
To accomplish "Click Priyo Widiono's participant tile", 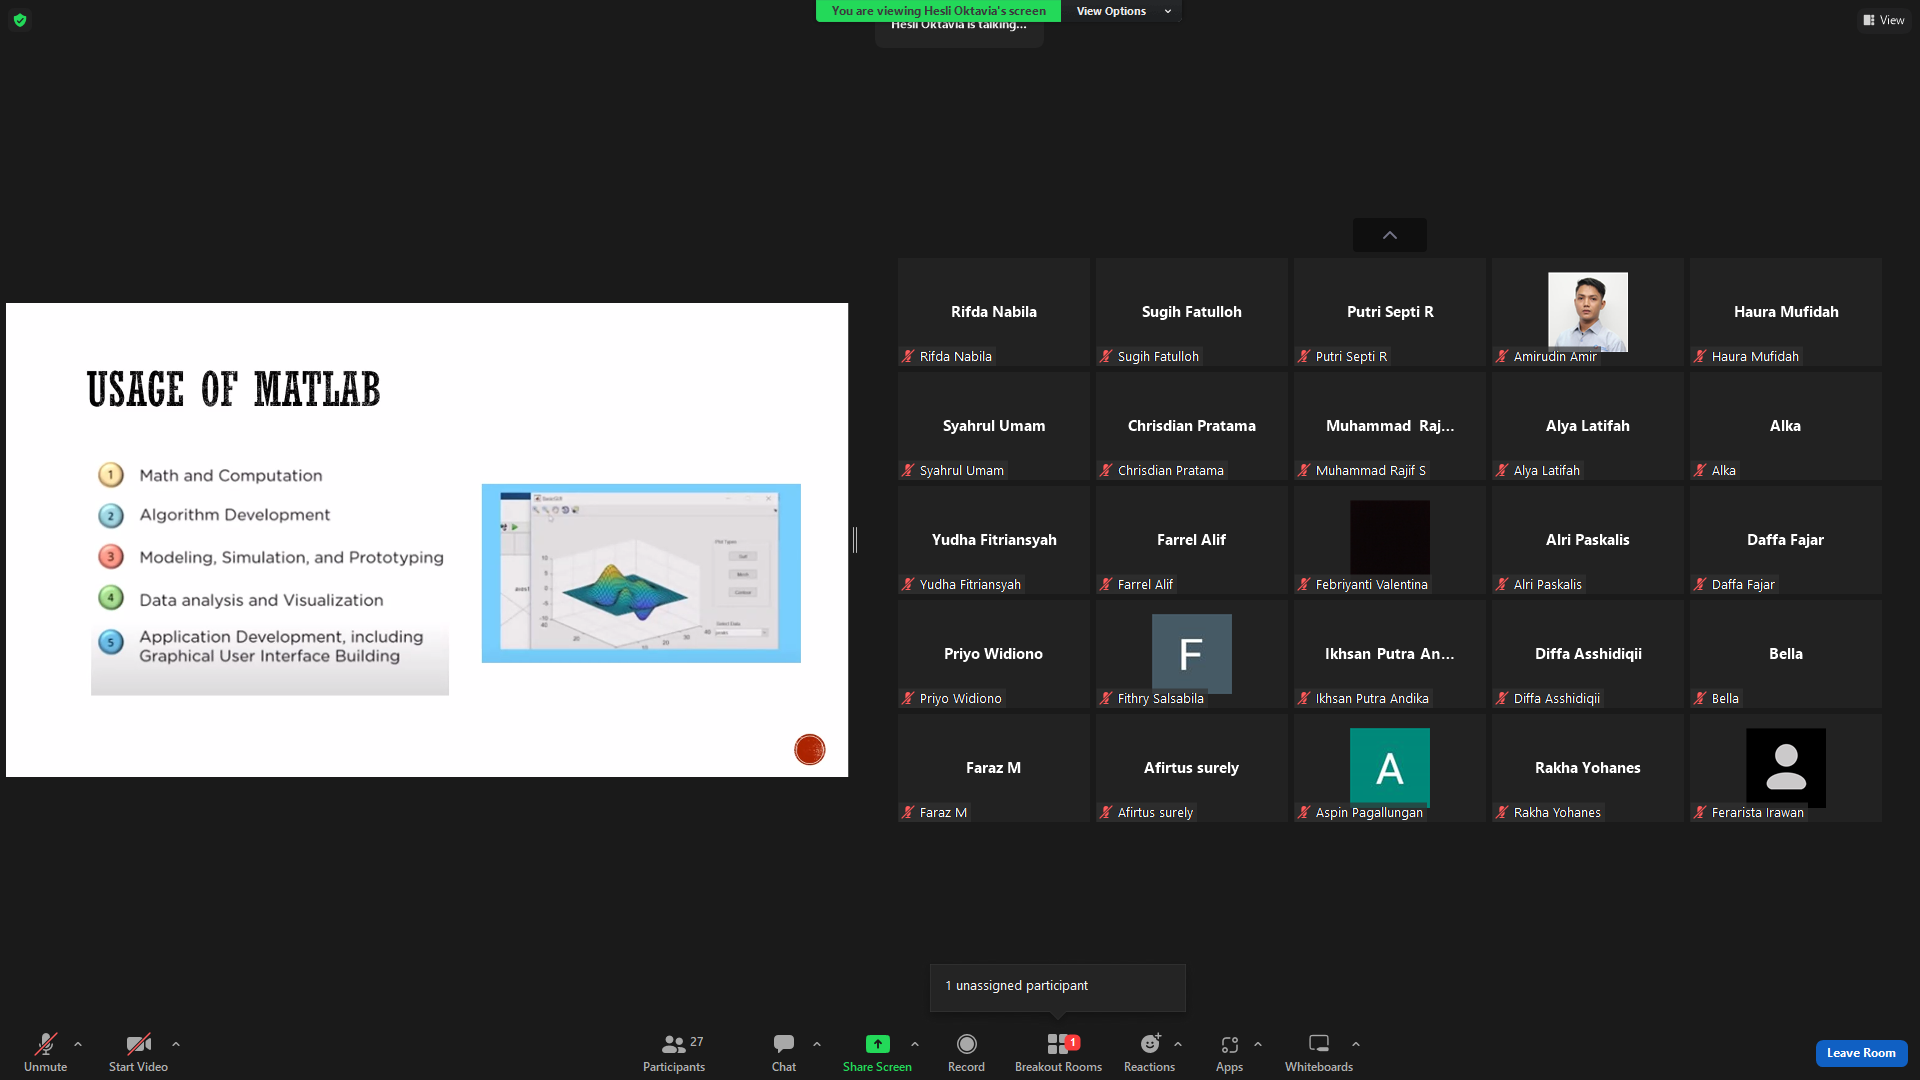I will [994, 654].
